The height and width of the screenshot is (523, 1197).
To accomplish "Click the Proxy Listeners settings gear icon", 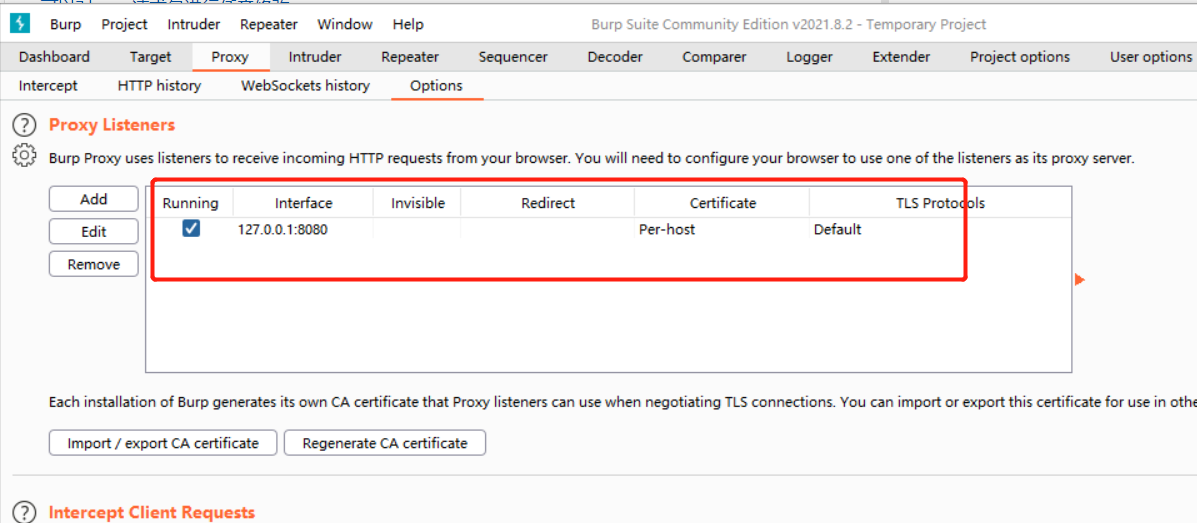I will click(x=24, y=156).
